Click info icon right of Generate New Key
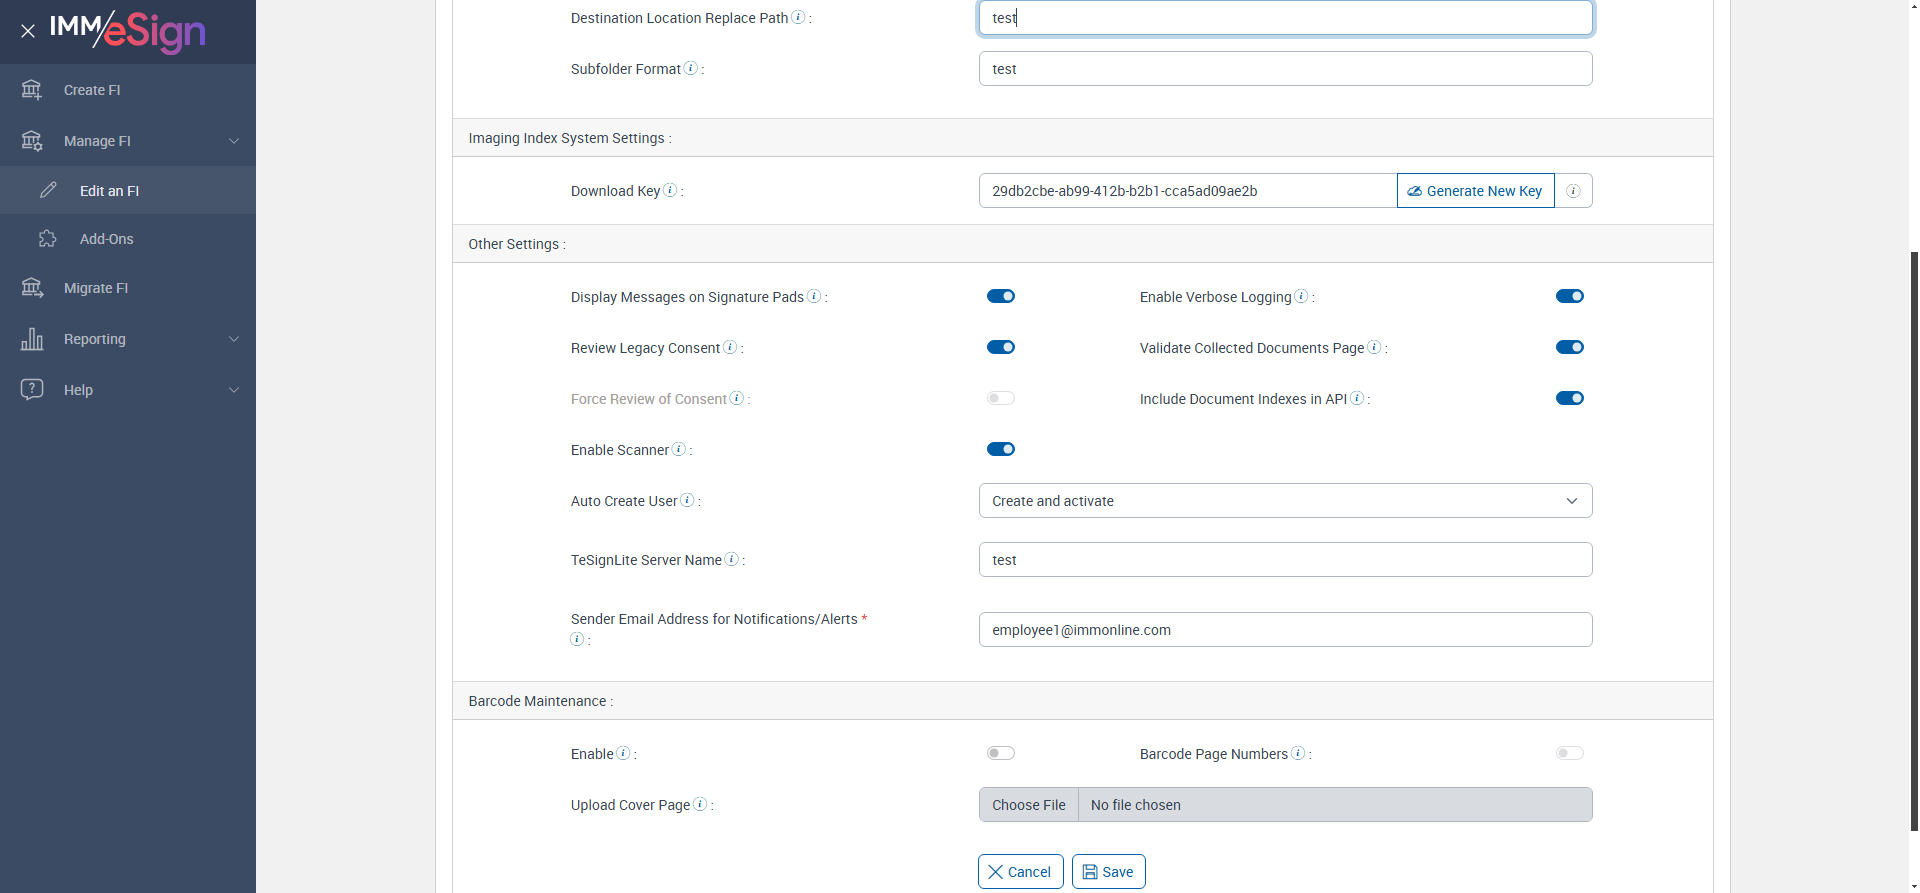 (x=1573, y=191)
